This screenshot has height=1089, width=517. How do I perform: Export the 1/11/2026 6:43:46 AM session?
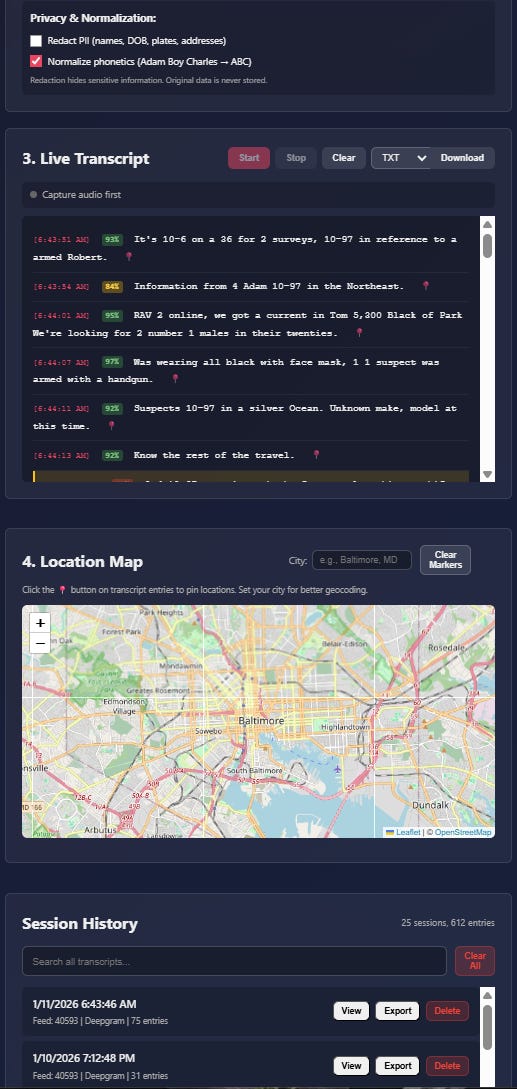coord(398,1011)
